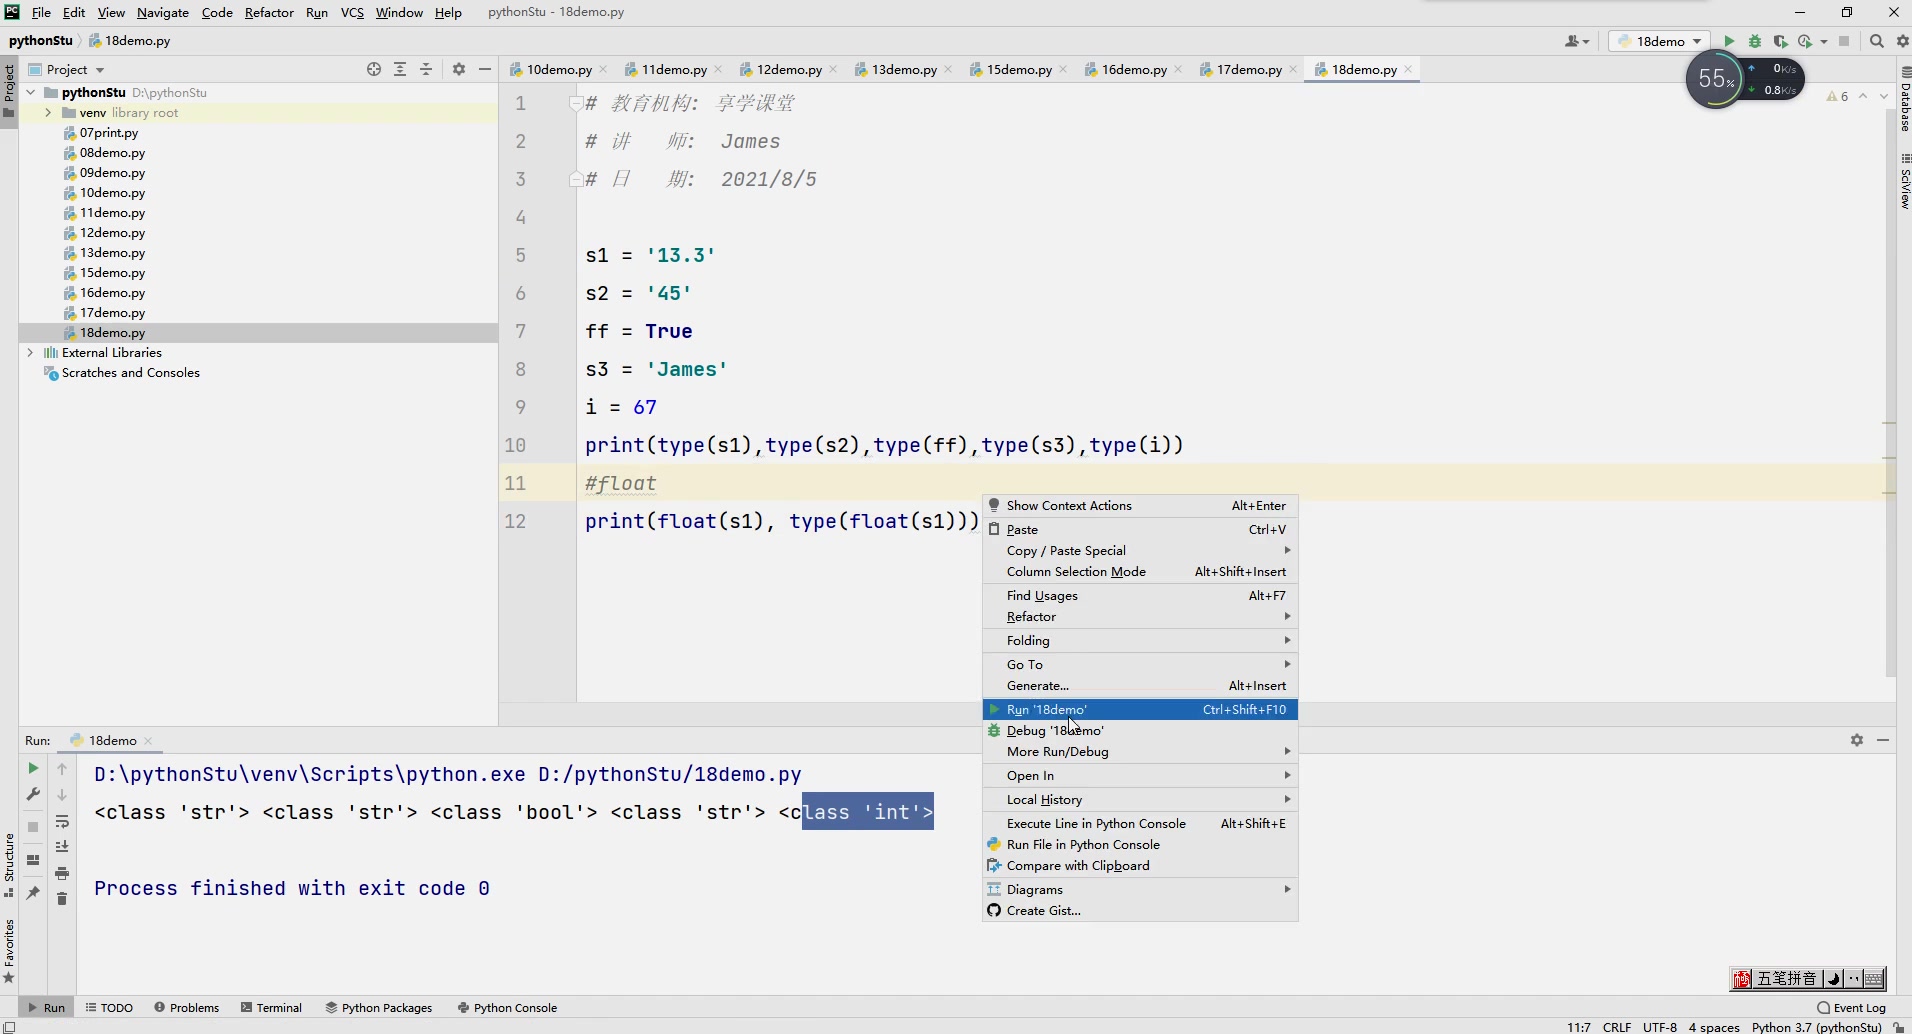
Task: Switch to the 15demo.py editor tab
Action: click(x=1018, y=69)
